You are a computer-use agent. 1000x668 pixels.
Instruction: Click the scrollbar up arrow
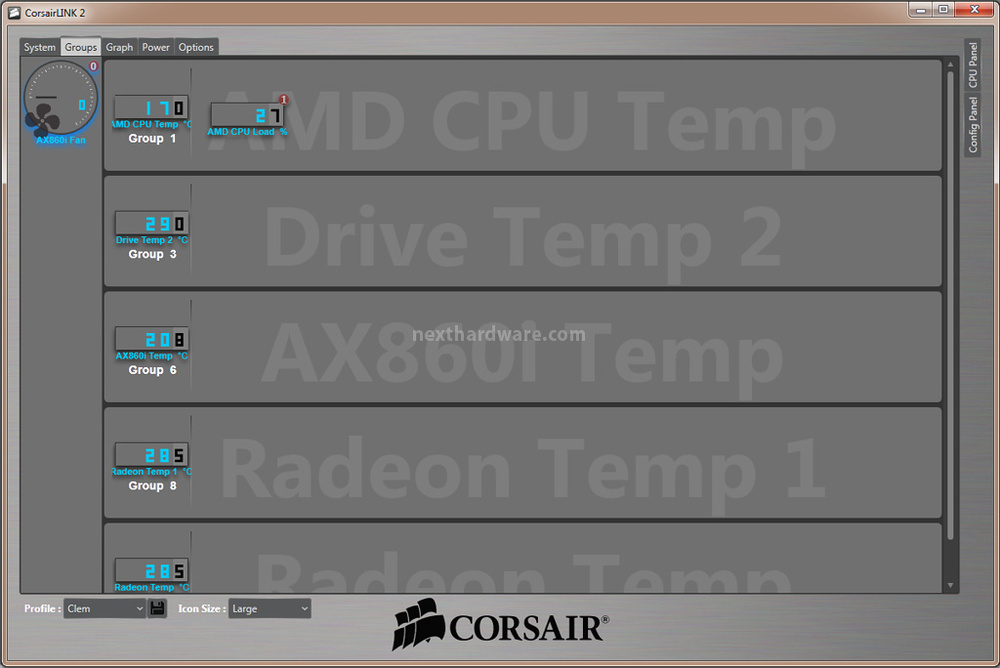[x=950, y=64]
